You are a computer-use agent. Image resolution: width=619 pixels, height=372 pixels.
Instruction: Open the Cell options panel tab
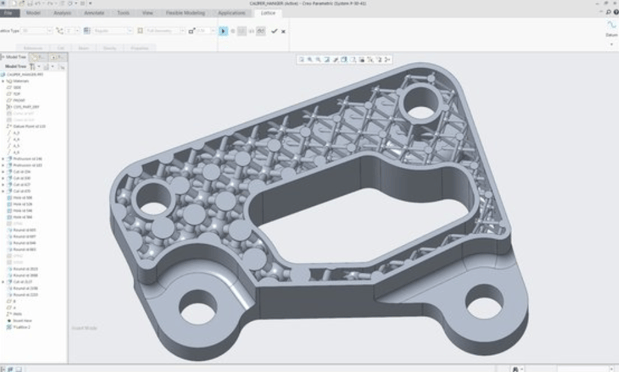60,48
